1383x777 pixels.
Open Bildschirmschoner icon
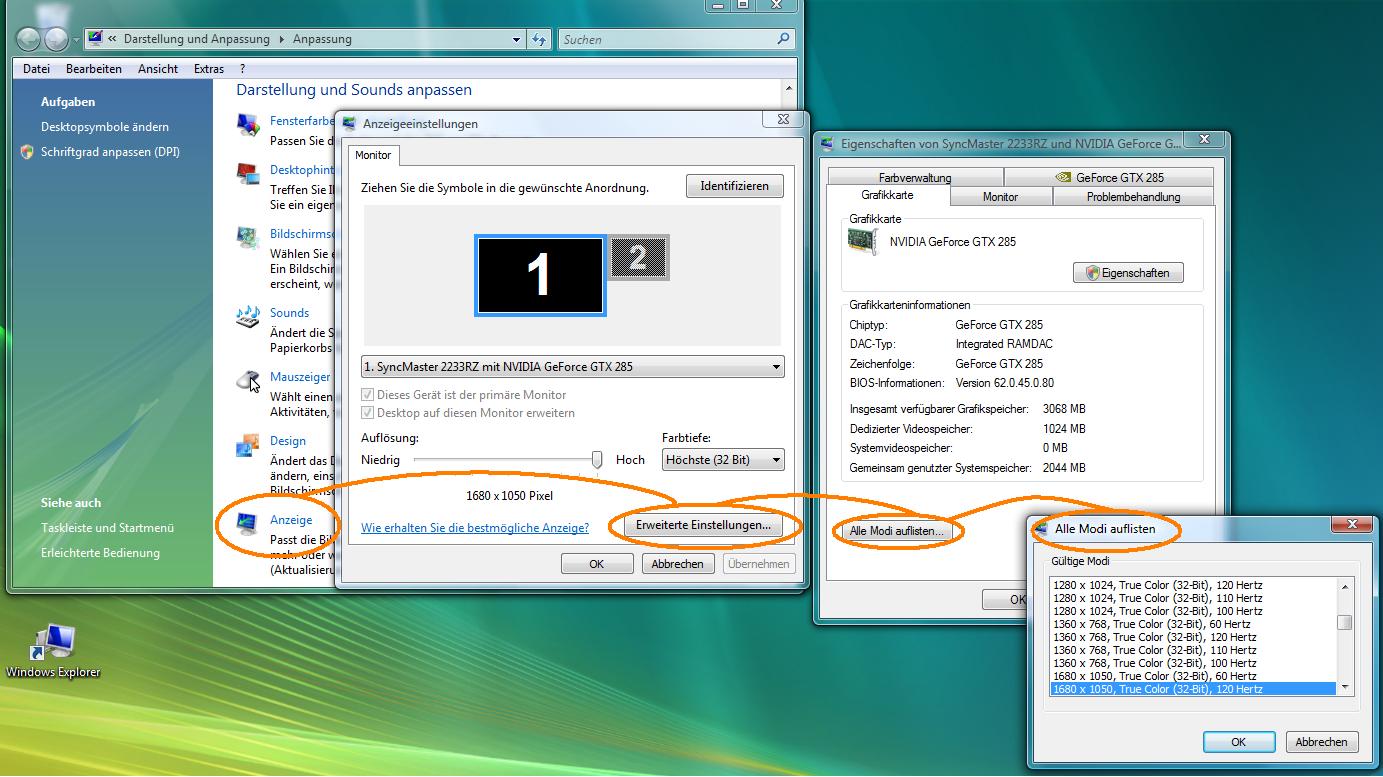coord(248,238)
